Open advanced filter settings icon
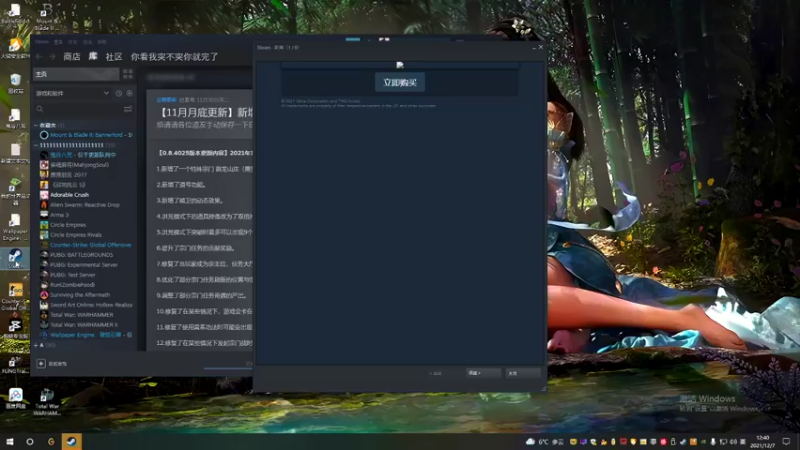 pyautogui.click(x=128, y=109)
